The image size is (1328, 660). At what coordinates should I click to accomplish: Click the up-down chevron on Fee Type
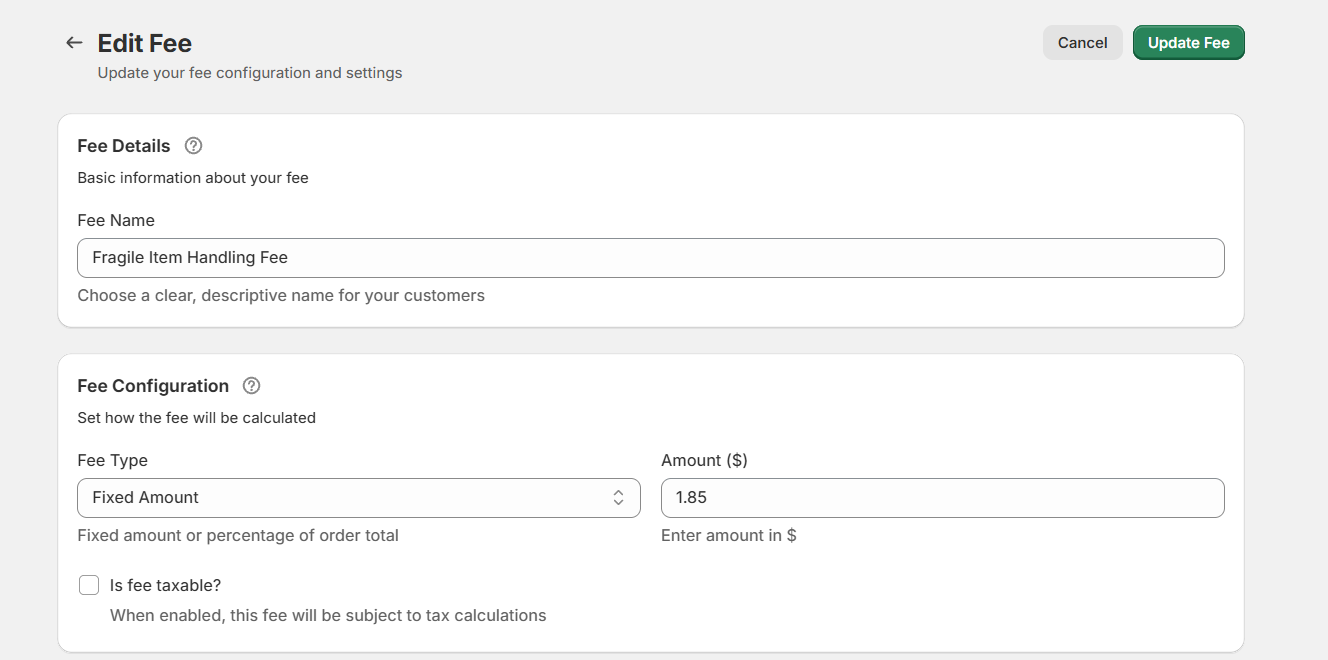(617, 497)
